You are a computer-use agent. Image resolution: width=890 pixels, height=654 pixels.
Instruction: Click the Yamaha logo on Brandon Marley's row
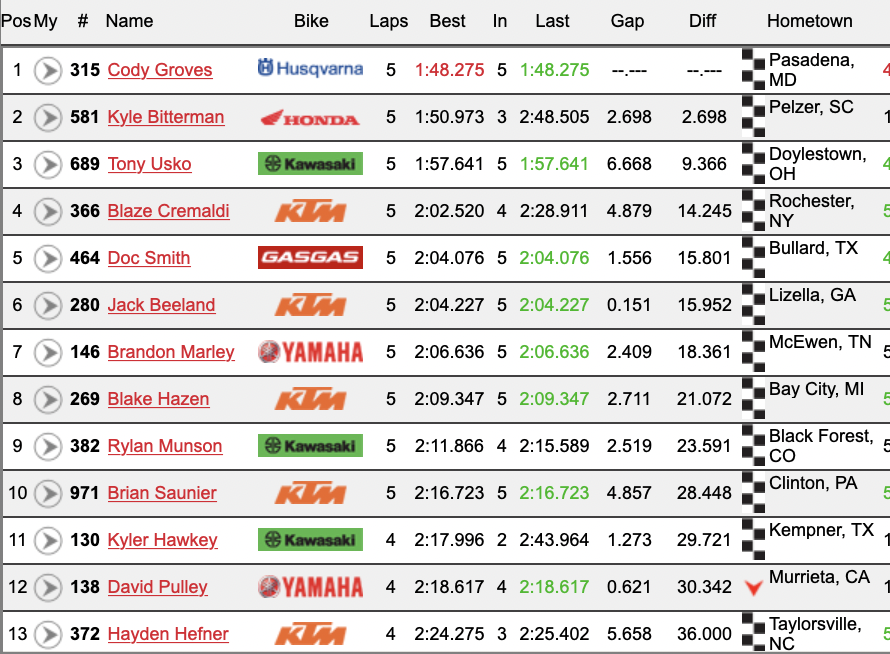coord(311,352)
